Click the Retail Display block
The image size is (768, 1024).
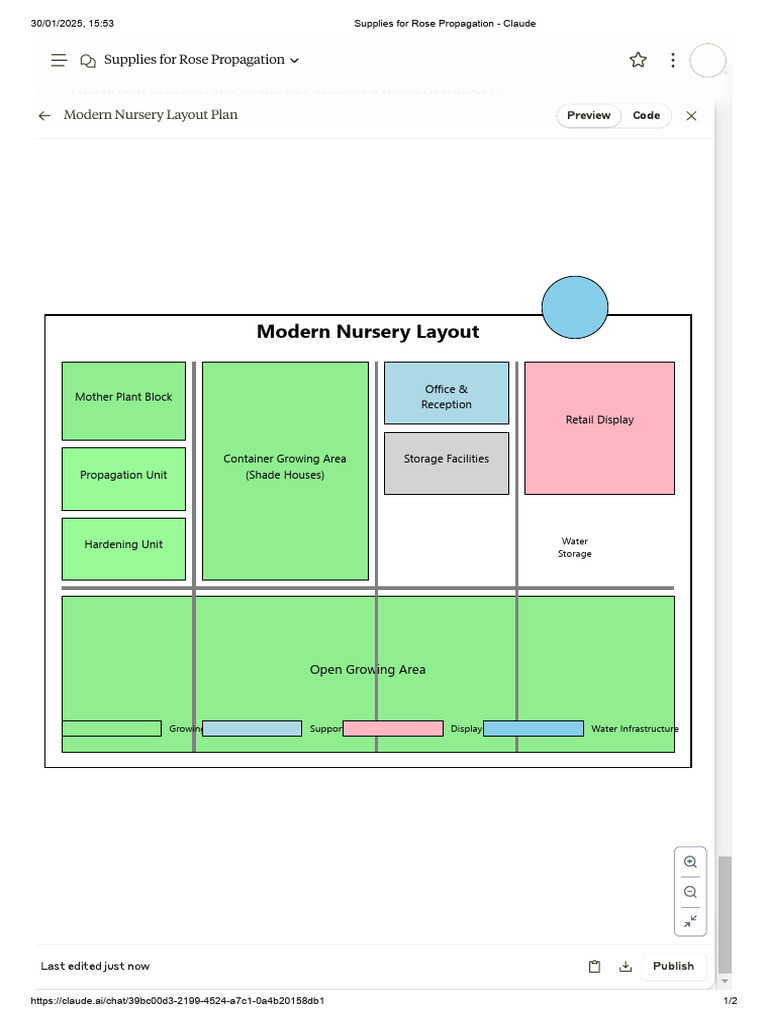click(x=600, y=428)
